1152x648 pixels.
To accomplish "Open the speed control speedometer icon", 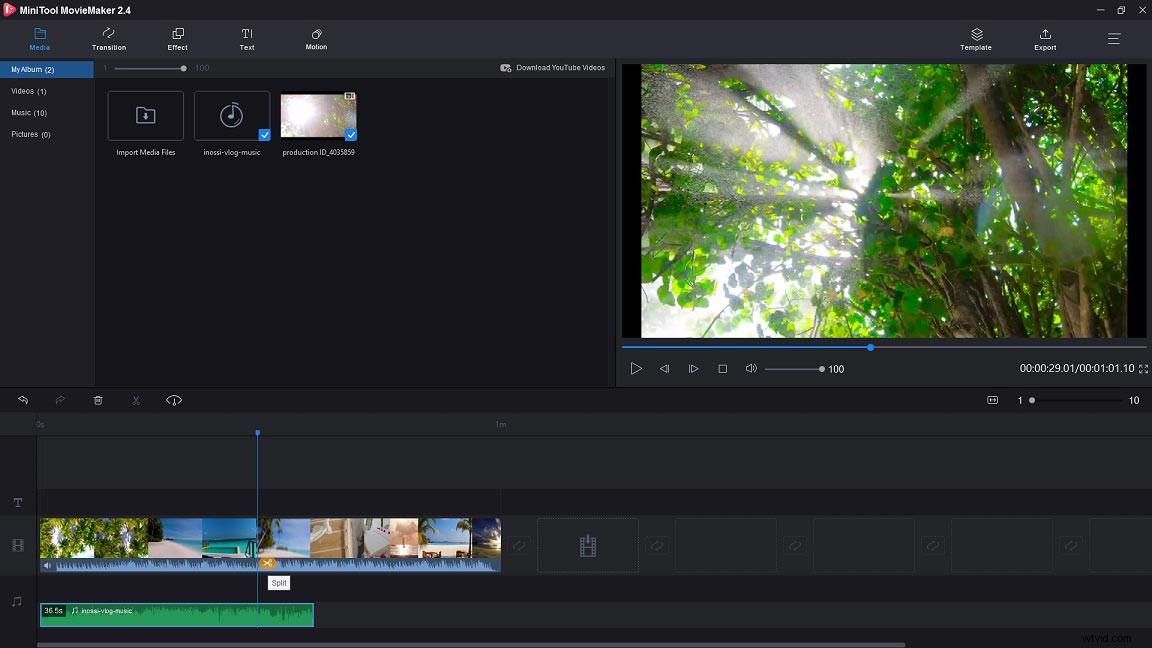I will pos(174,399).
